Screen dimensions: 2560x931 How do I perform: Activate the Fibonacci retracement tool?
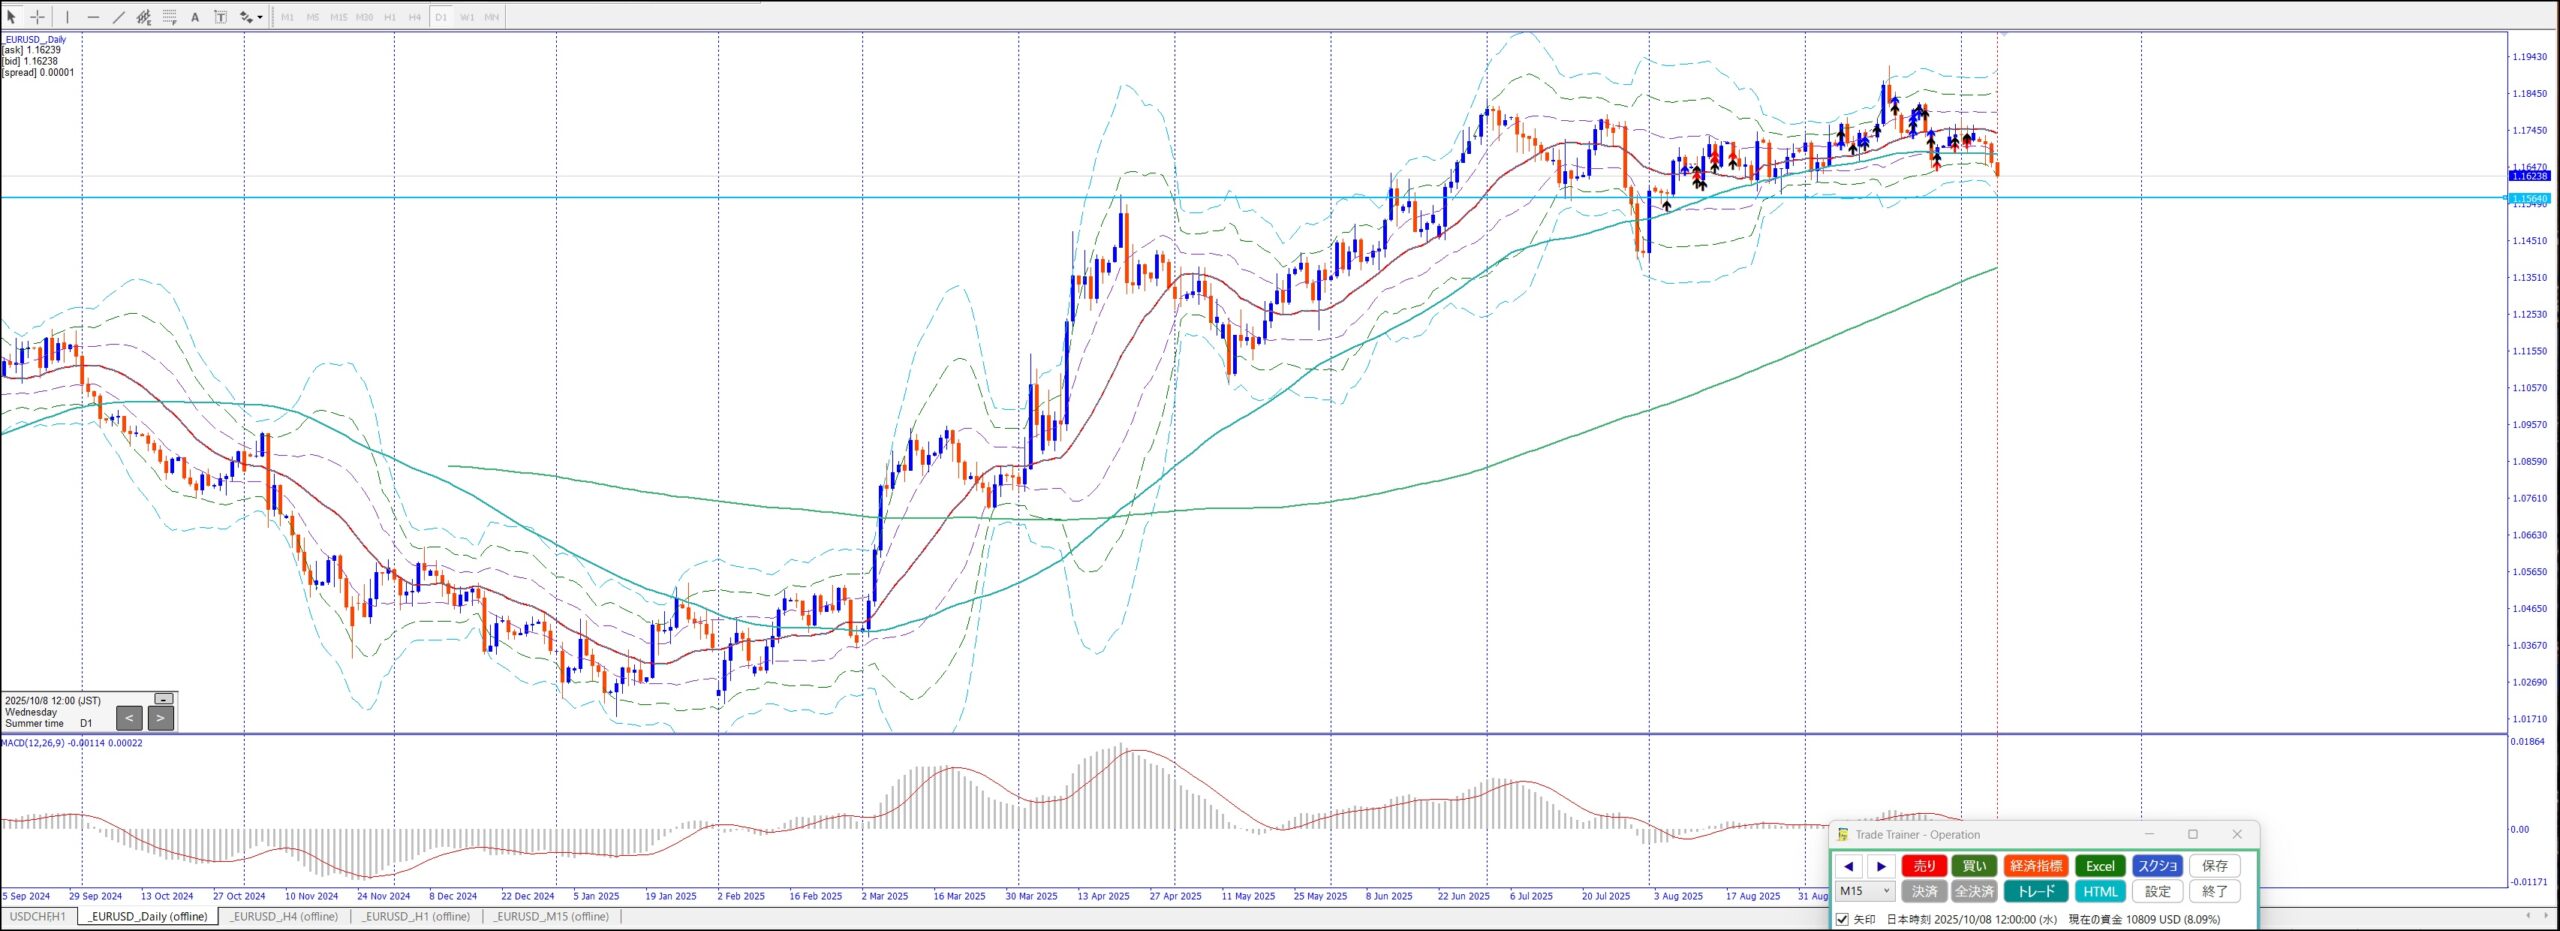pos(170,17)
